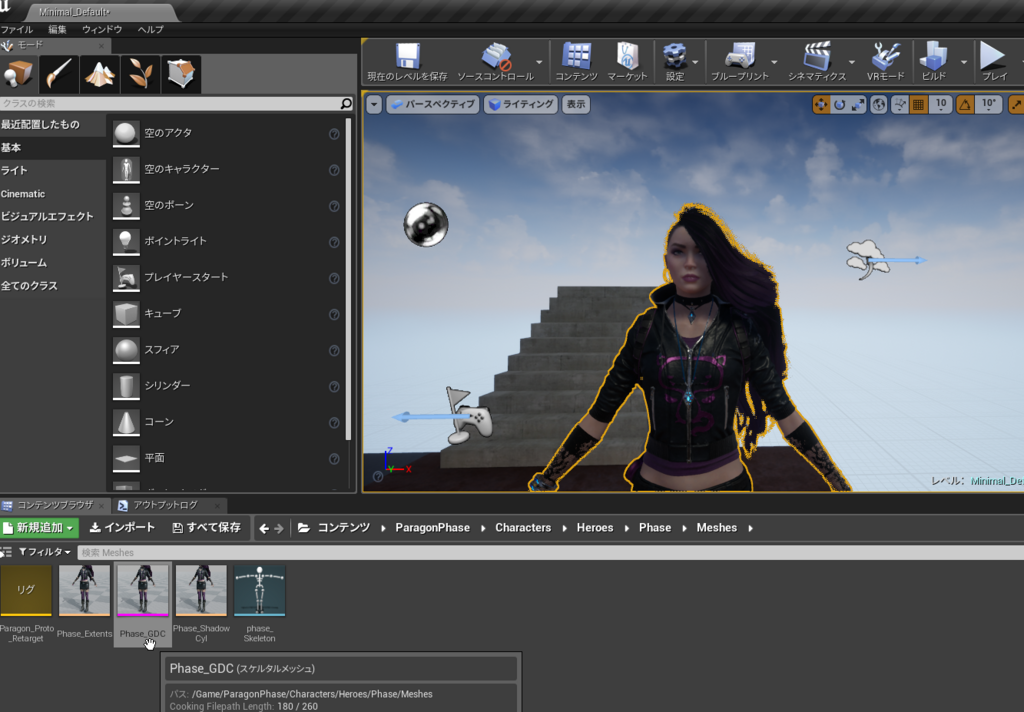
Task: Select the Landscape mode mountain icon
Action: pyautogui.click(x=99, y=74)
